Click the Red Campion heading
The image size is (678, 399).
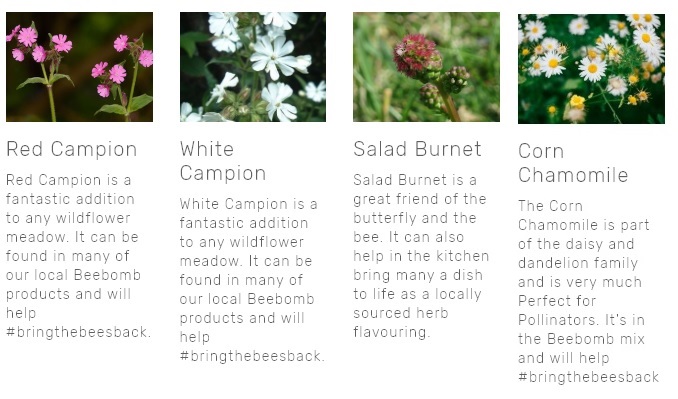[72, 149]
